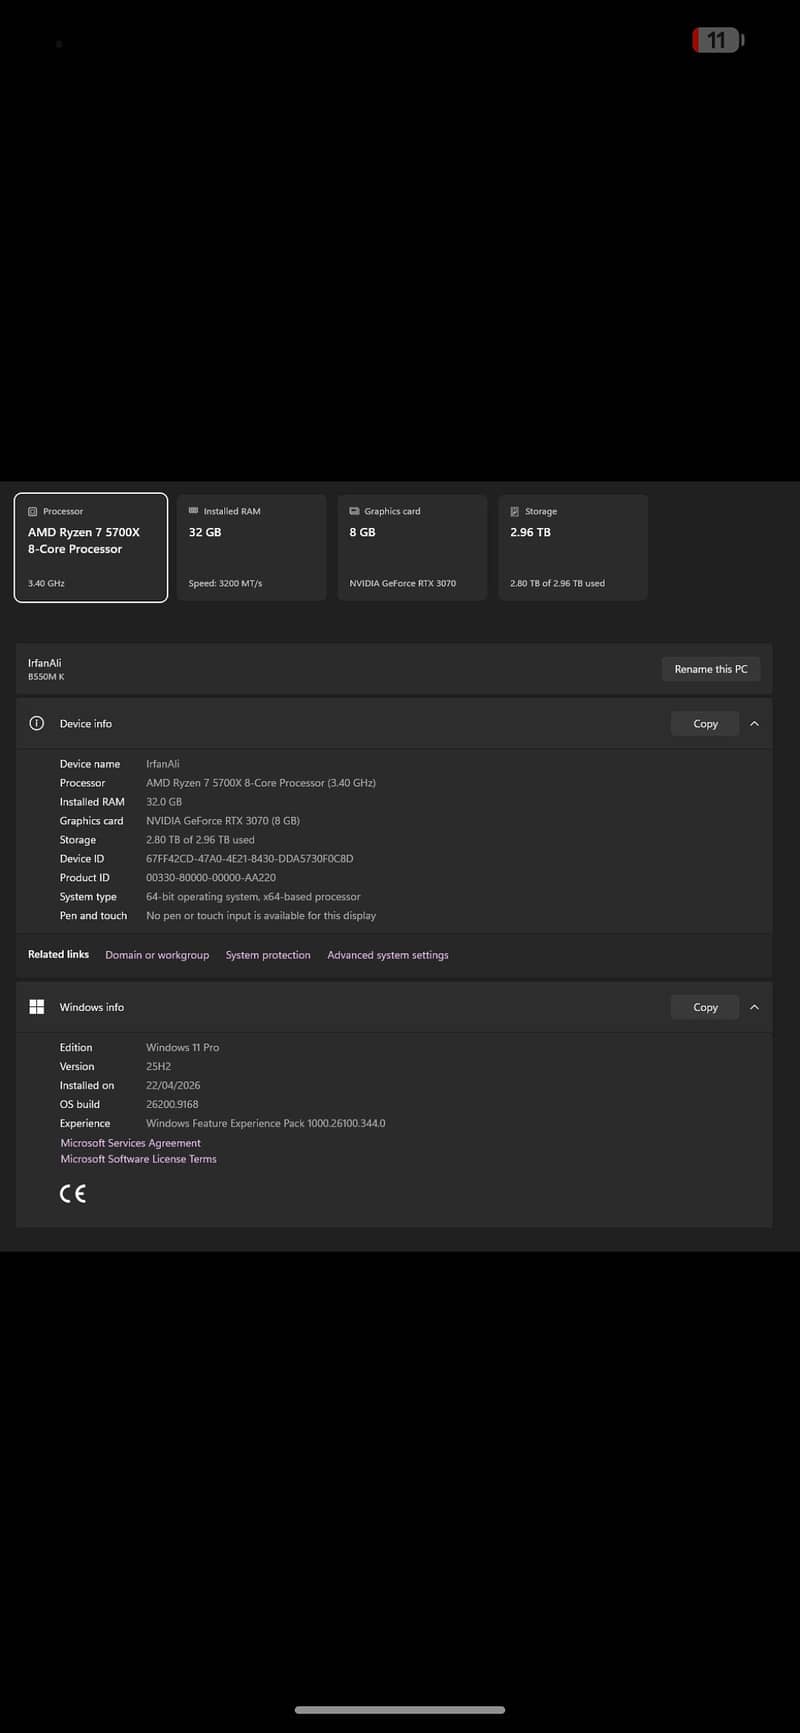
Task: Collapse the Device info section
Action: pos(755,724)
